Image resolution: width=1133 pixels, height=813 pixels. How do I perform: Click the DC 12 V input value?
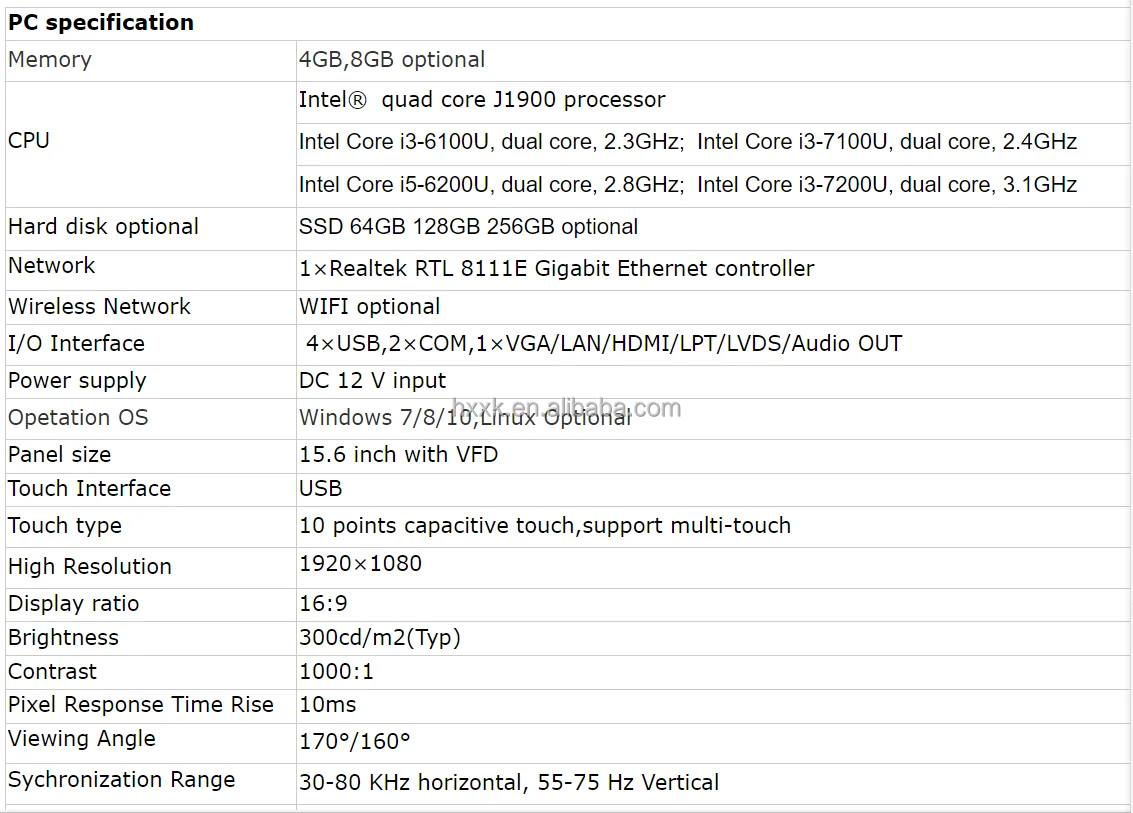[x=372, y=381]
